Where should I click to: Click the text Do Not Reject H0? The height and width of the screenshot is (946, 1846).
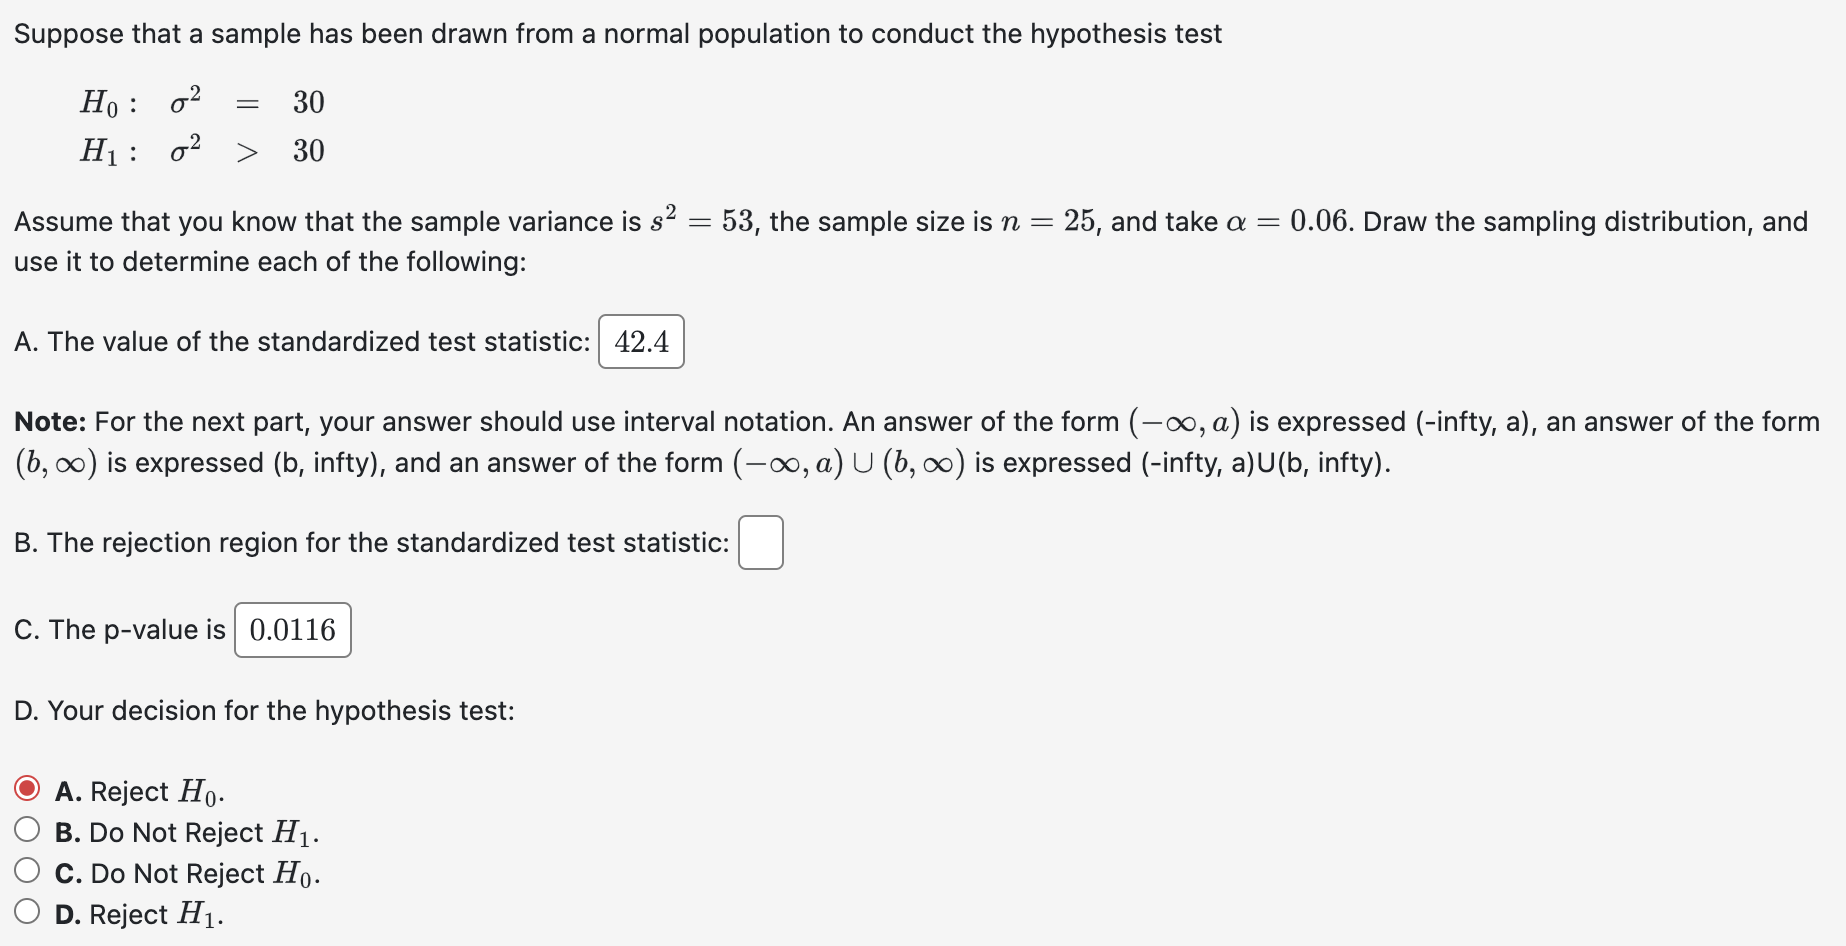(183, 870)
